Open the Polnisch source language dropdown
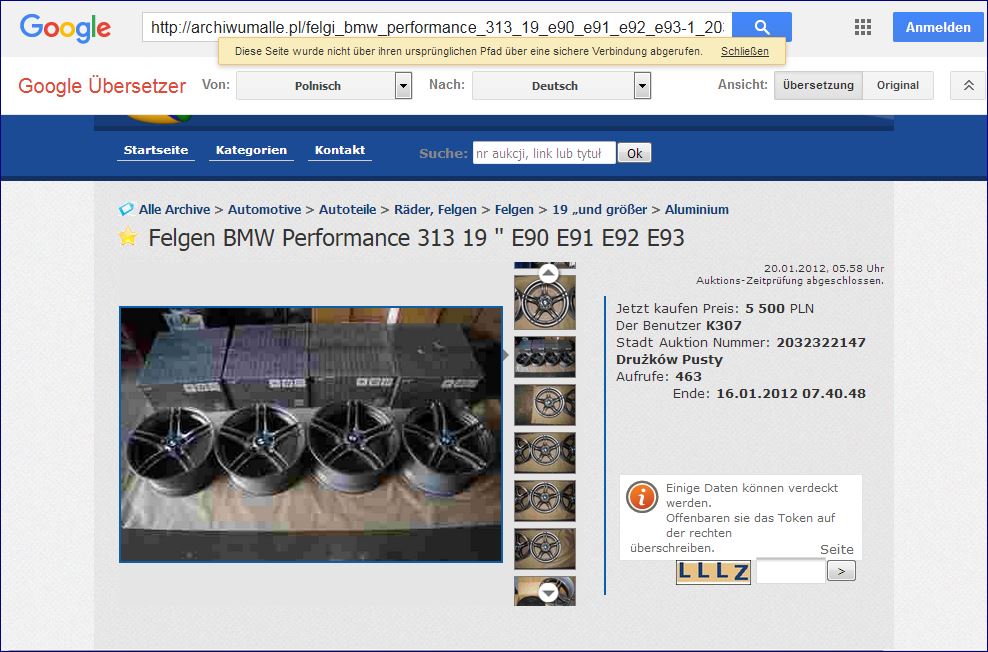 (x=325, y=86)
